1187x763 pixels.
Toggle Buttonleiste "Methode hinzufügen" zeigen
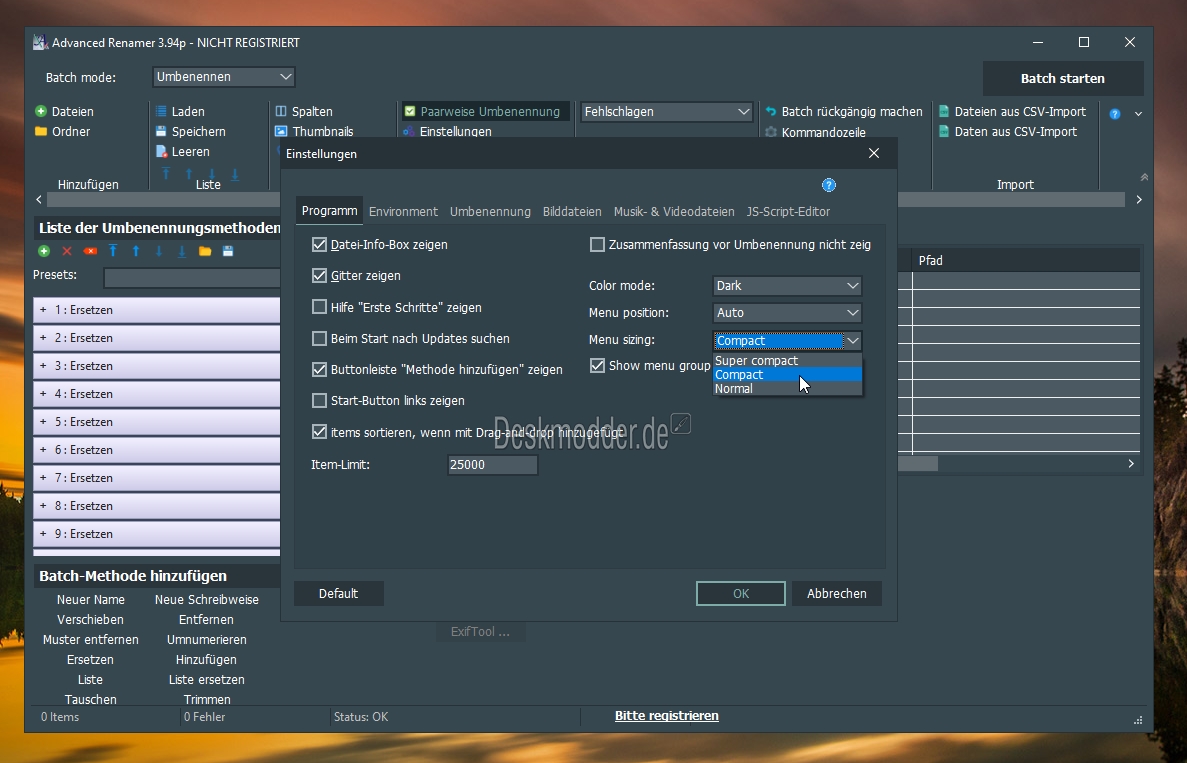click(x=319, y=369)
